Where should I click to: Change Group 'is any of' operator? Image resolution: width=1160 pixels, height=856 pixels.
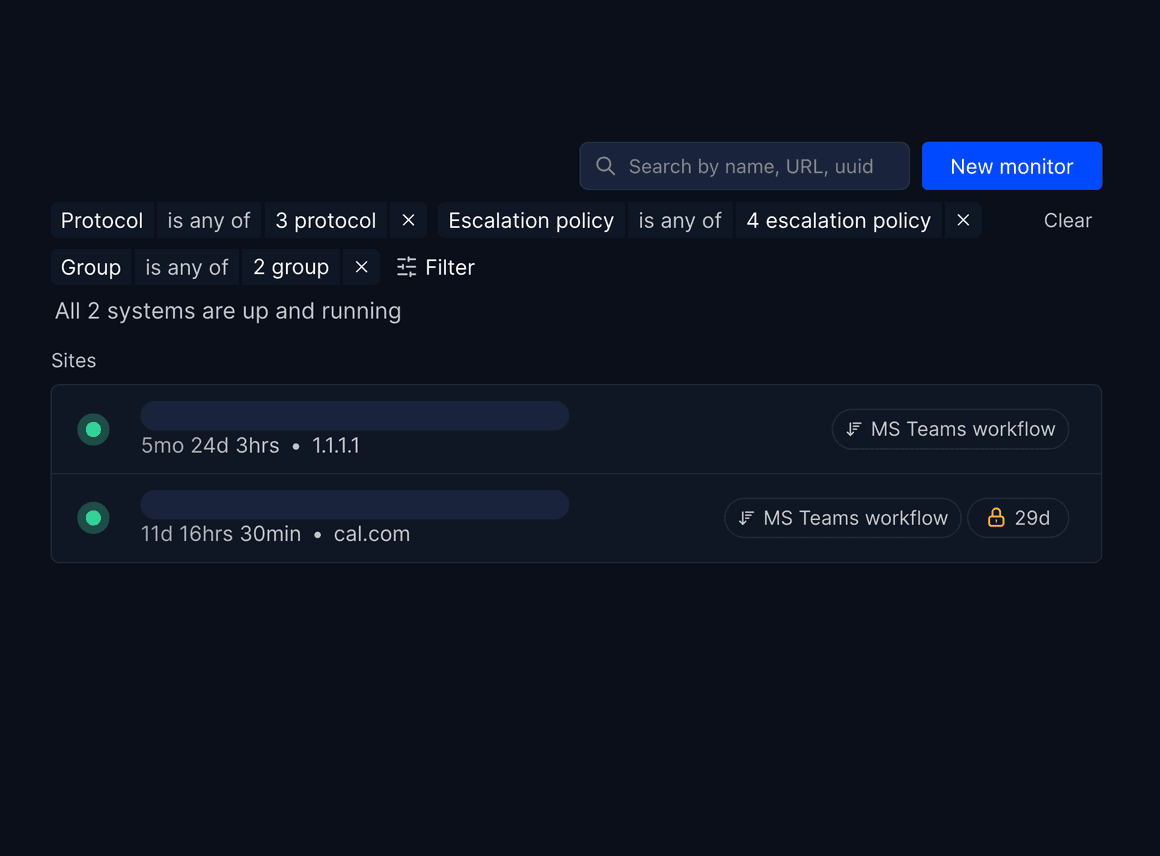[x=186, y=267]
